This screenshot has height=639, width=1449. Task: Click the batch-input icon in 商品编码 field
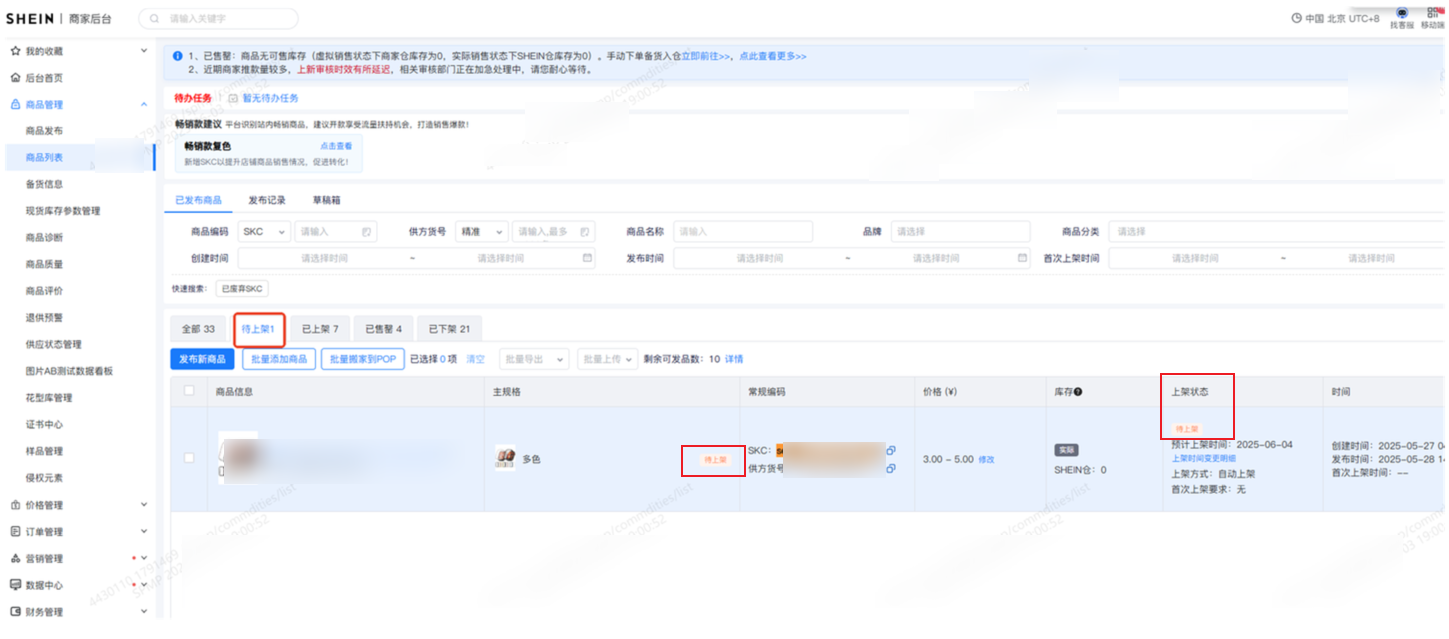pos(367,232)
